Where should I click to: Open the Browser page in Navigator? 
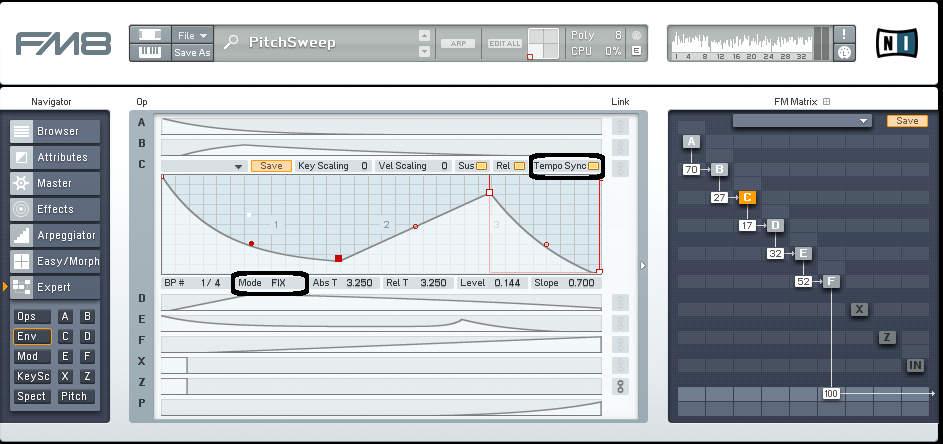55,131
